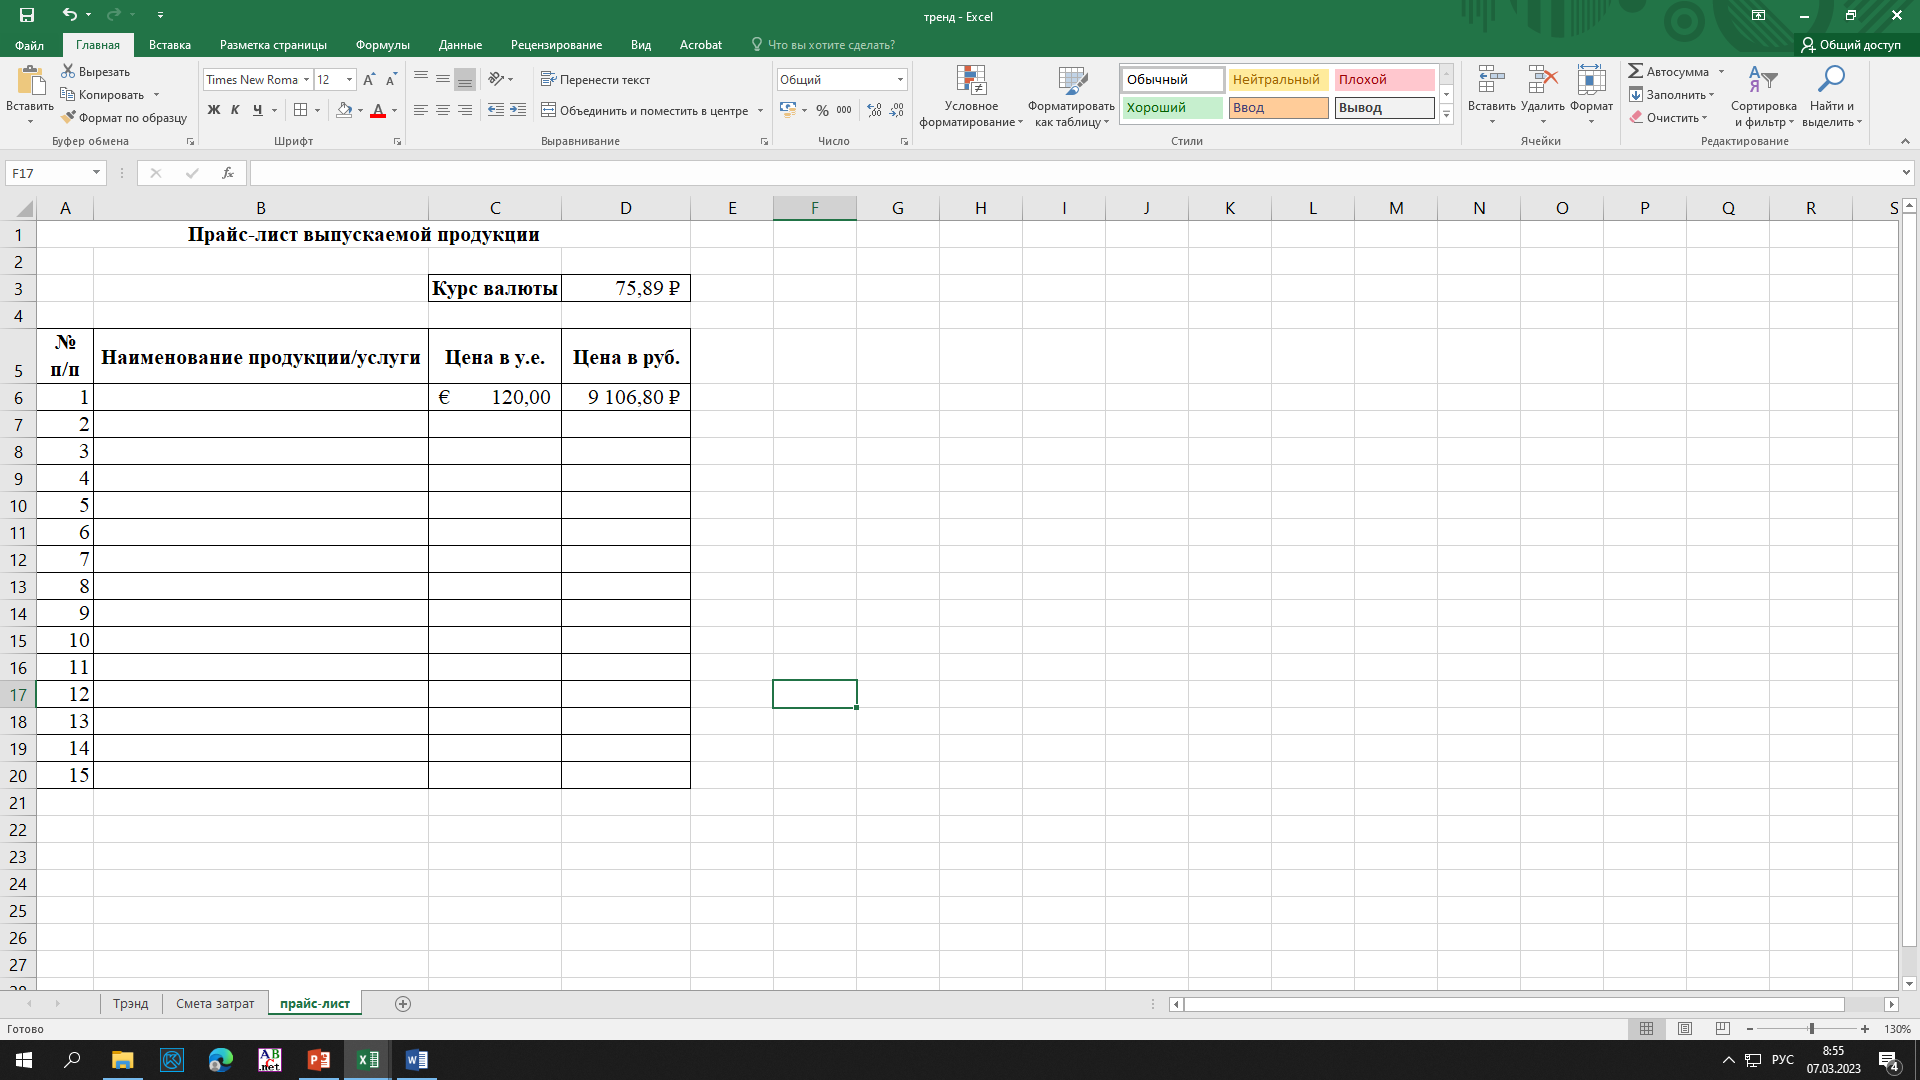Image resolution: width=1920 pixels, height=1080 pixels.
Task: Click Insert Function fx icon
Action: click(x=228, y=173)
